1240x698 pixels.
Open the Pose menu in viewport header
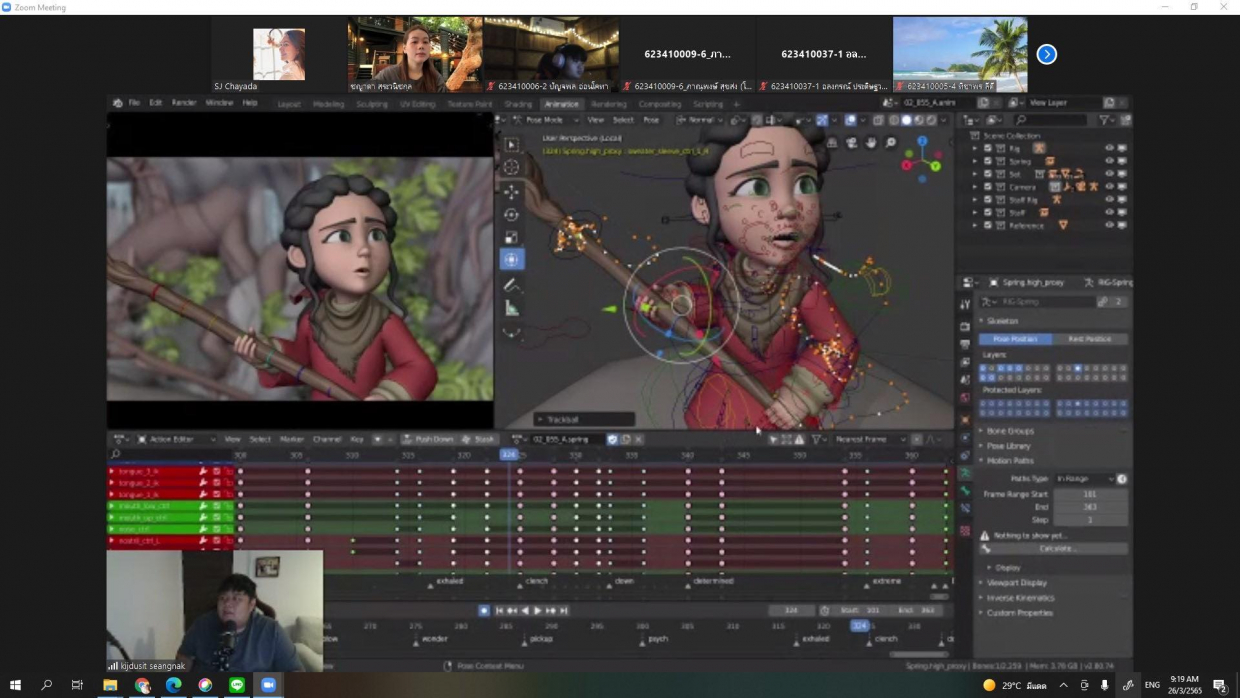pos(651,120)
